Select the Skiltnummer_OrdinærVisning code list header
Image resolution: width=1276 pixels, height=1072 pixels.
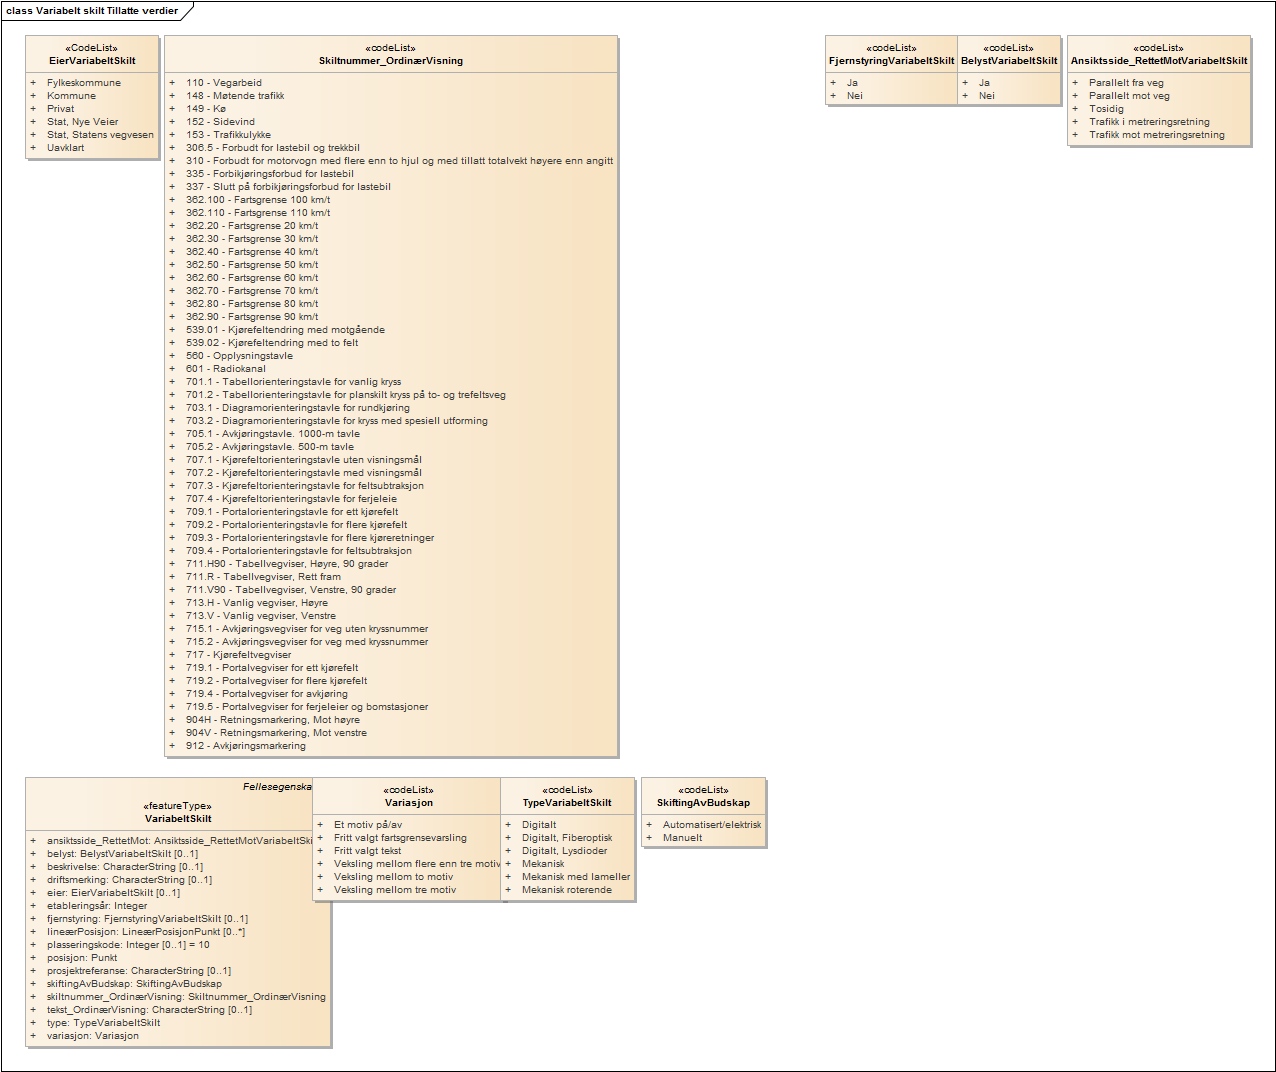point(391,61)
